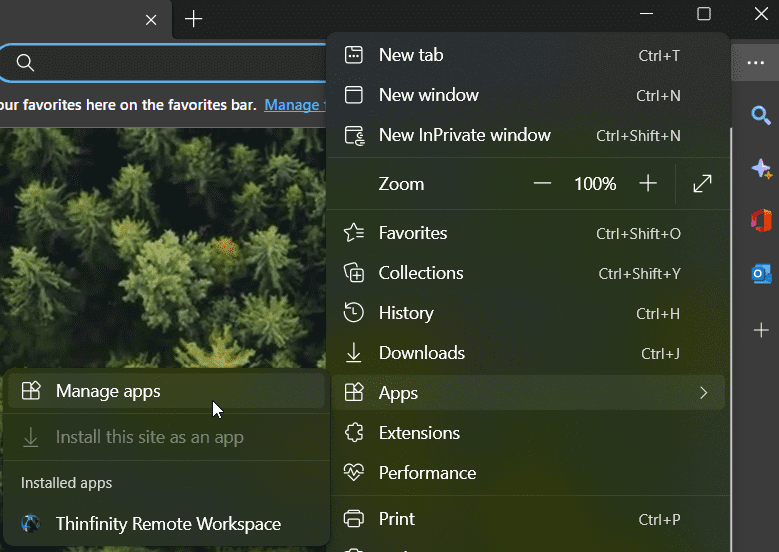Click the Ctrl+H shortcut text
This screenshot has height=552, width=779.
point(658,314)
